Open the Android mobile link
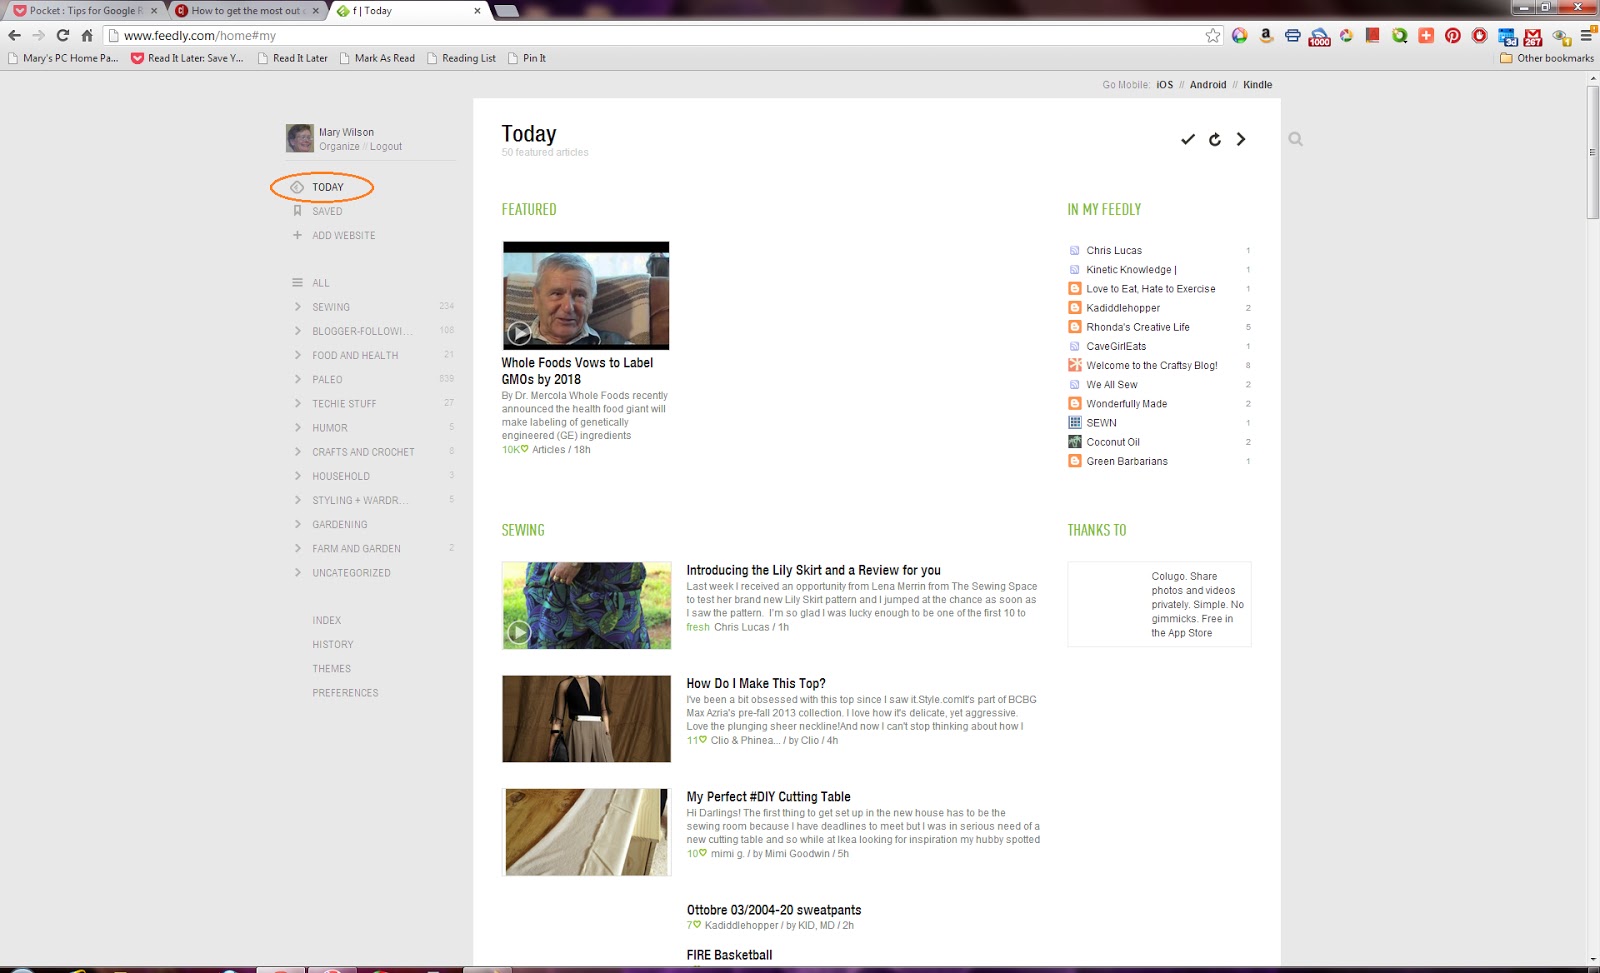 (1208, 85)
